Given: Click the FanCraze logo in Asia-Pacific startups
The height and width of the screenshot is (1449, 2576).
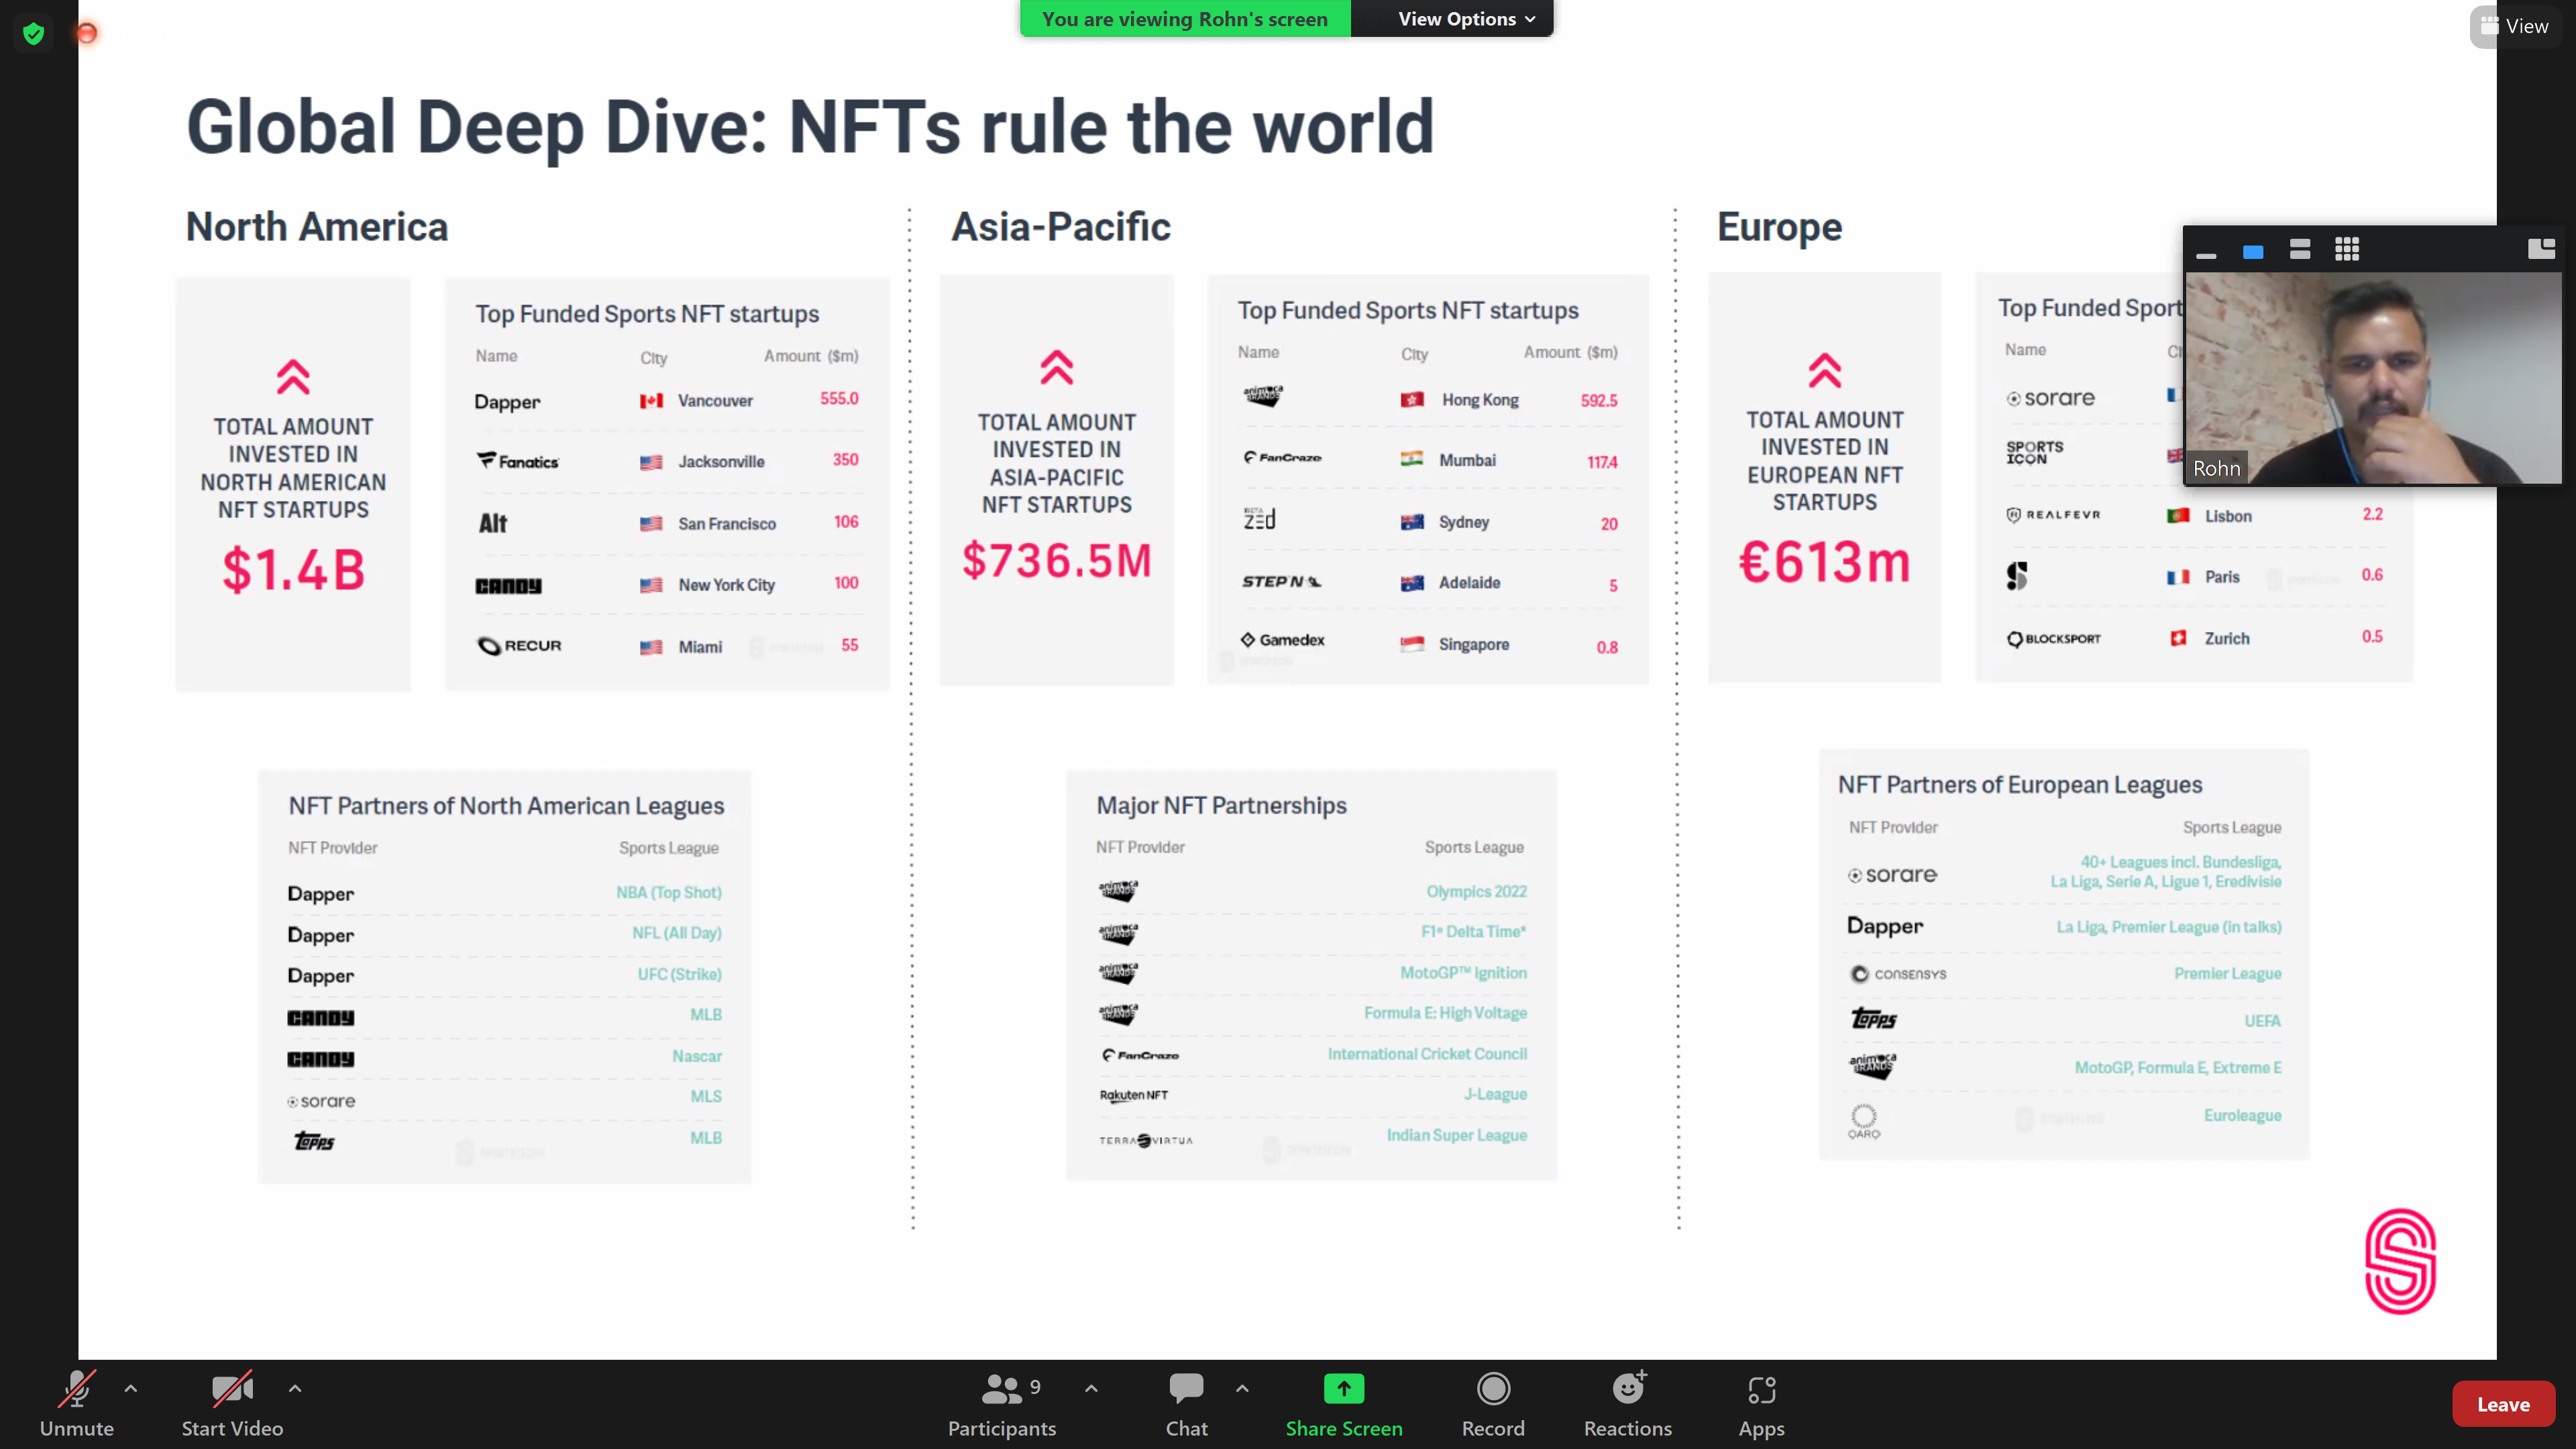Looking at the screenshot, I should pos(1282,458).
